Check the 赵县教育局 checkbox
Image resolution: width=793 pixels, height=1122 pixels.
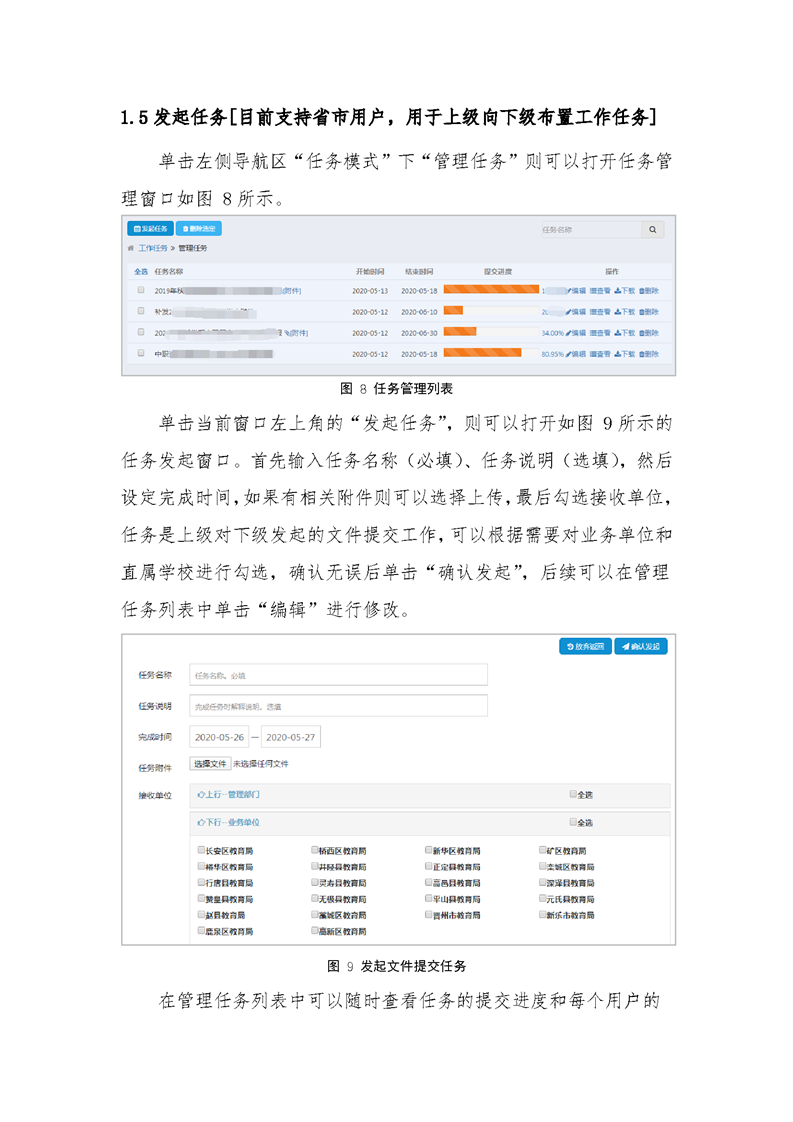[201, 914]
